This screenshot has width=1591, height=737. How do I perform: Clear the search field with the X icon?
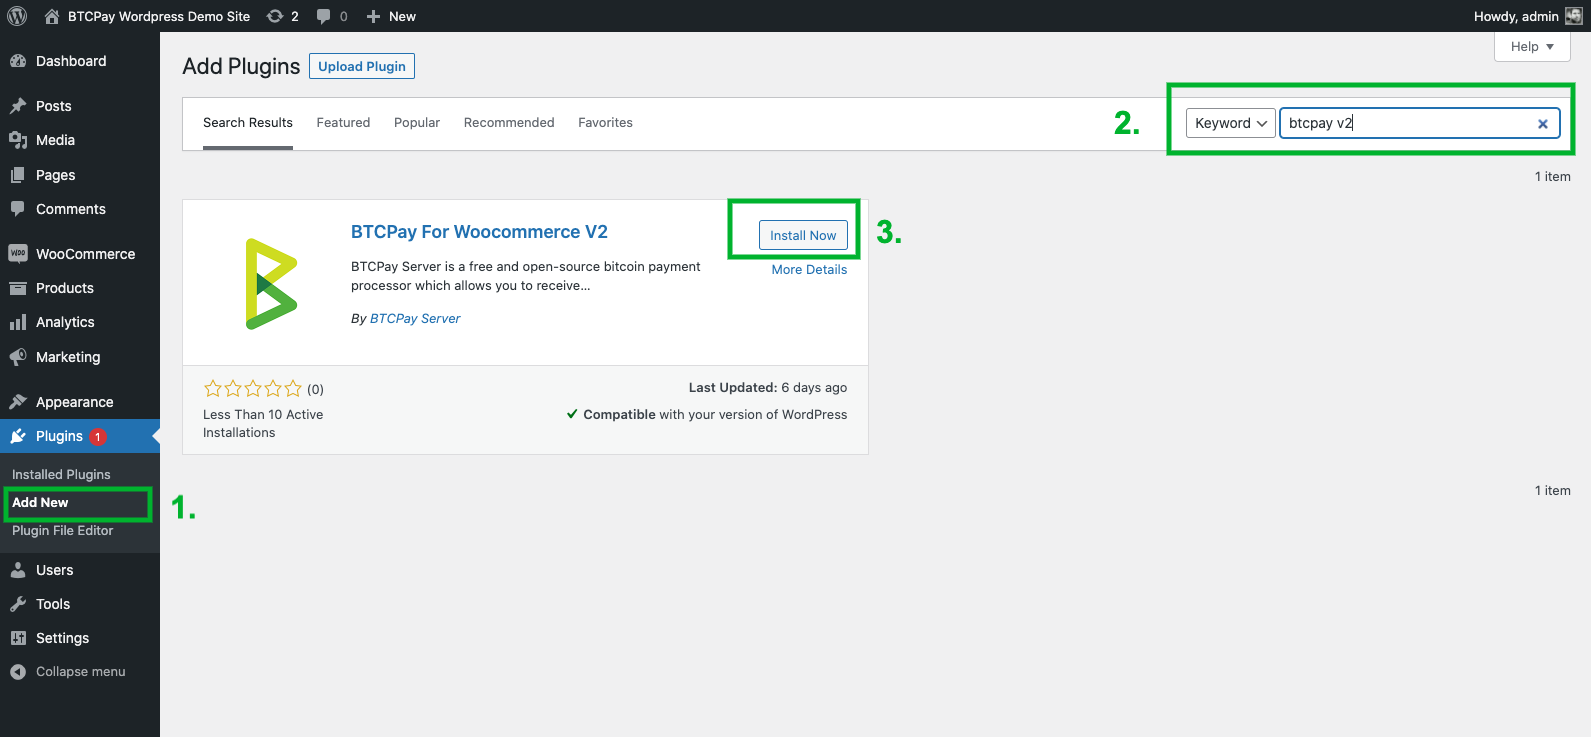[x=1542, y=124]
